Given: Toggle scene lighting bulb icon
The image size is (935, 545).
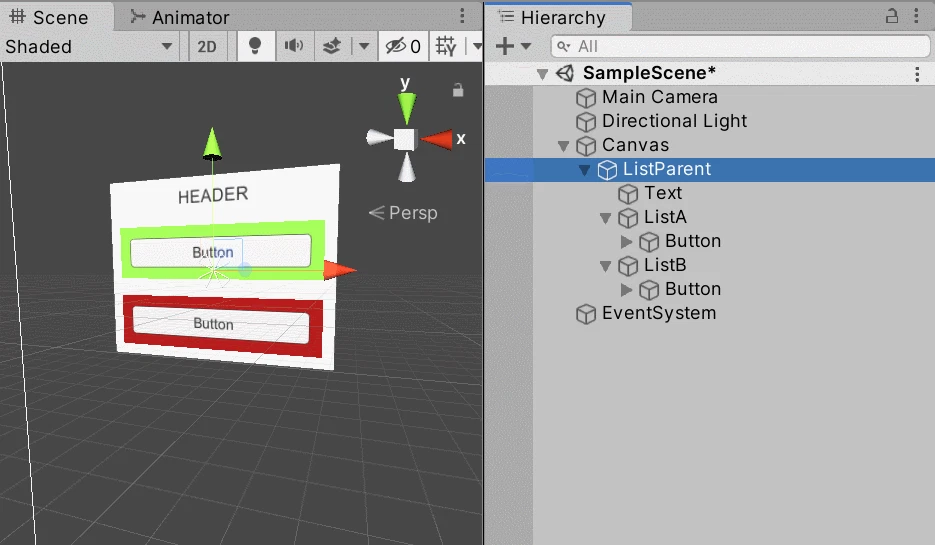Looking at the screenshot, I should click(255, 47).
